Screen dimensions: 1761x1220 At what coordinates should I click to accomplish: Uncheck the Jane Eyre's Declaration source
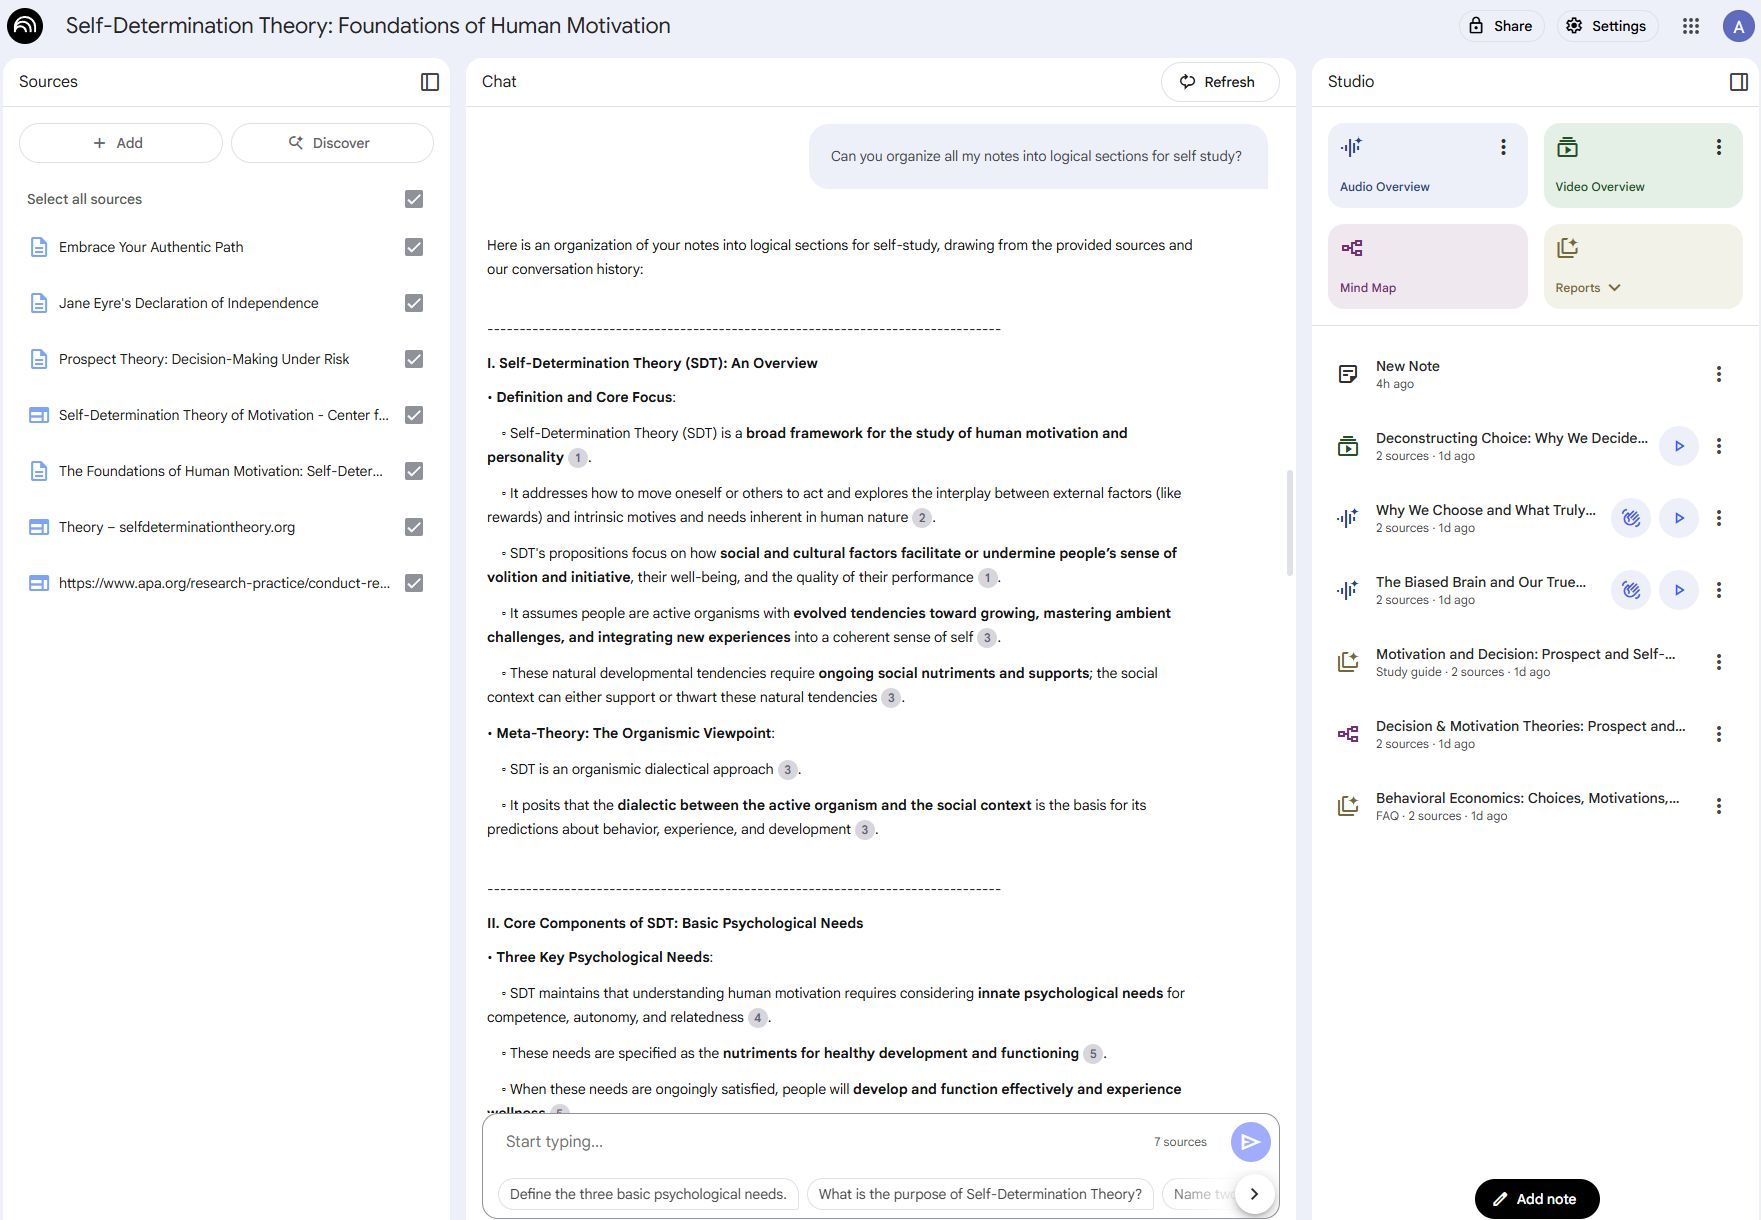point(413,302)
